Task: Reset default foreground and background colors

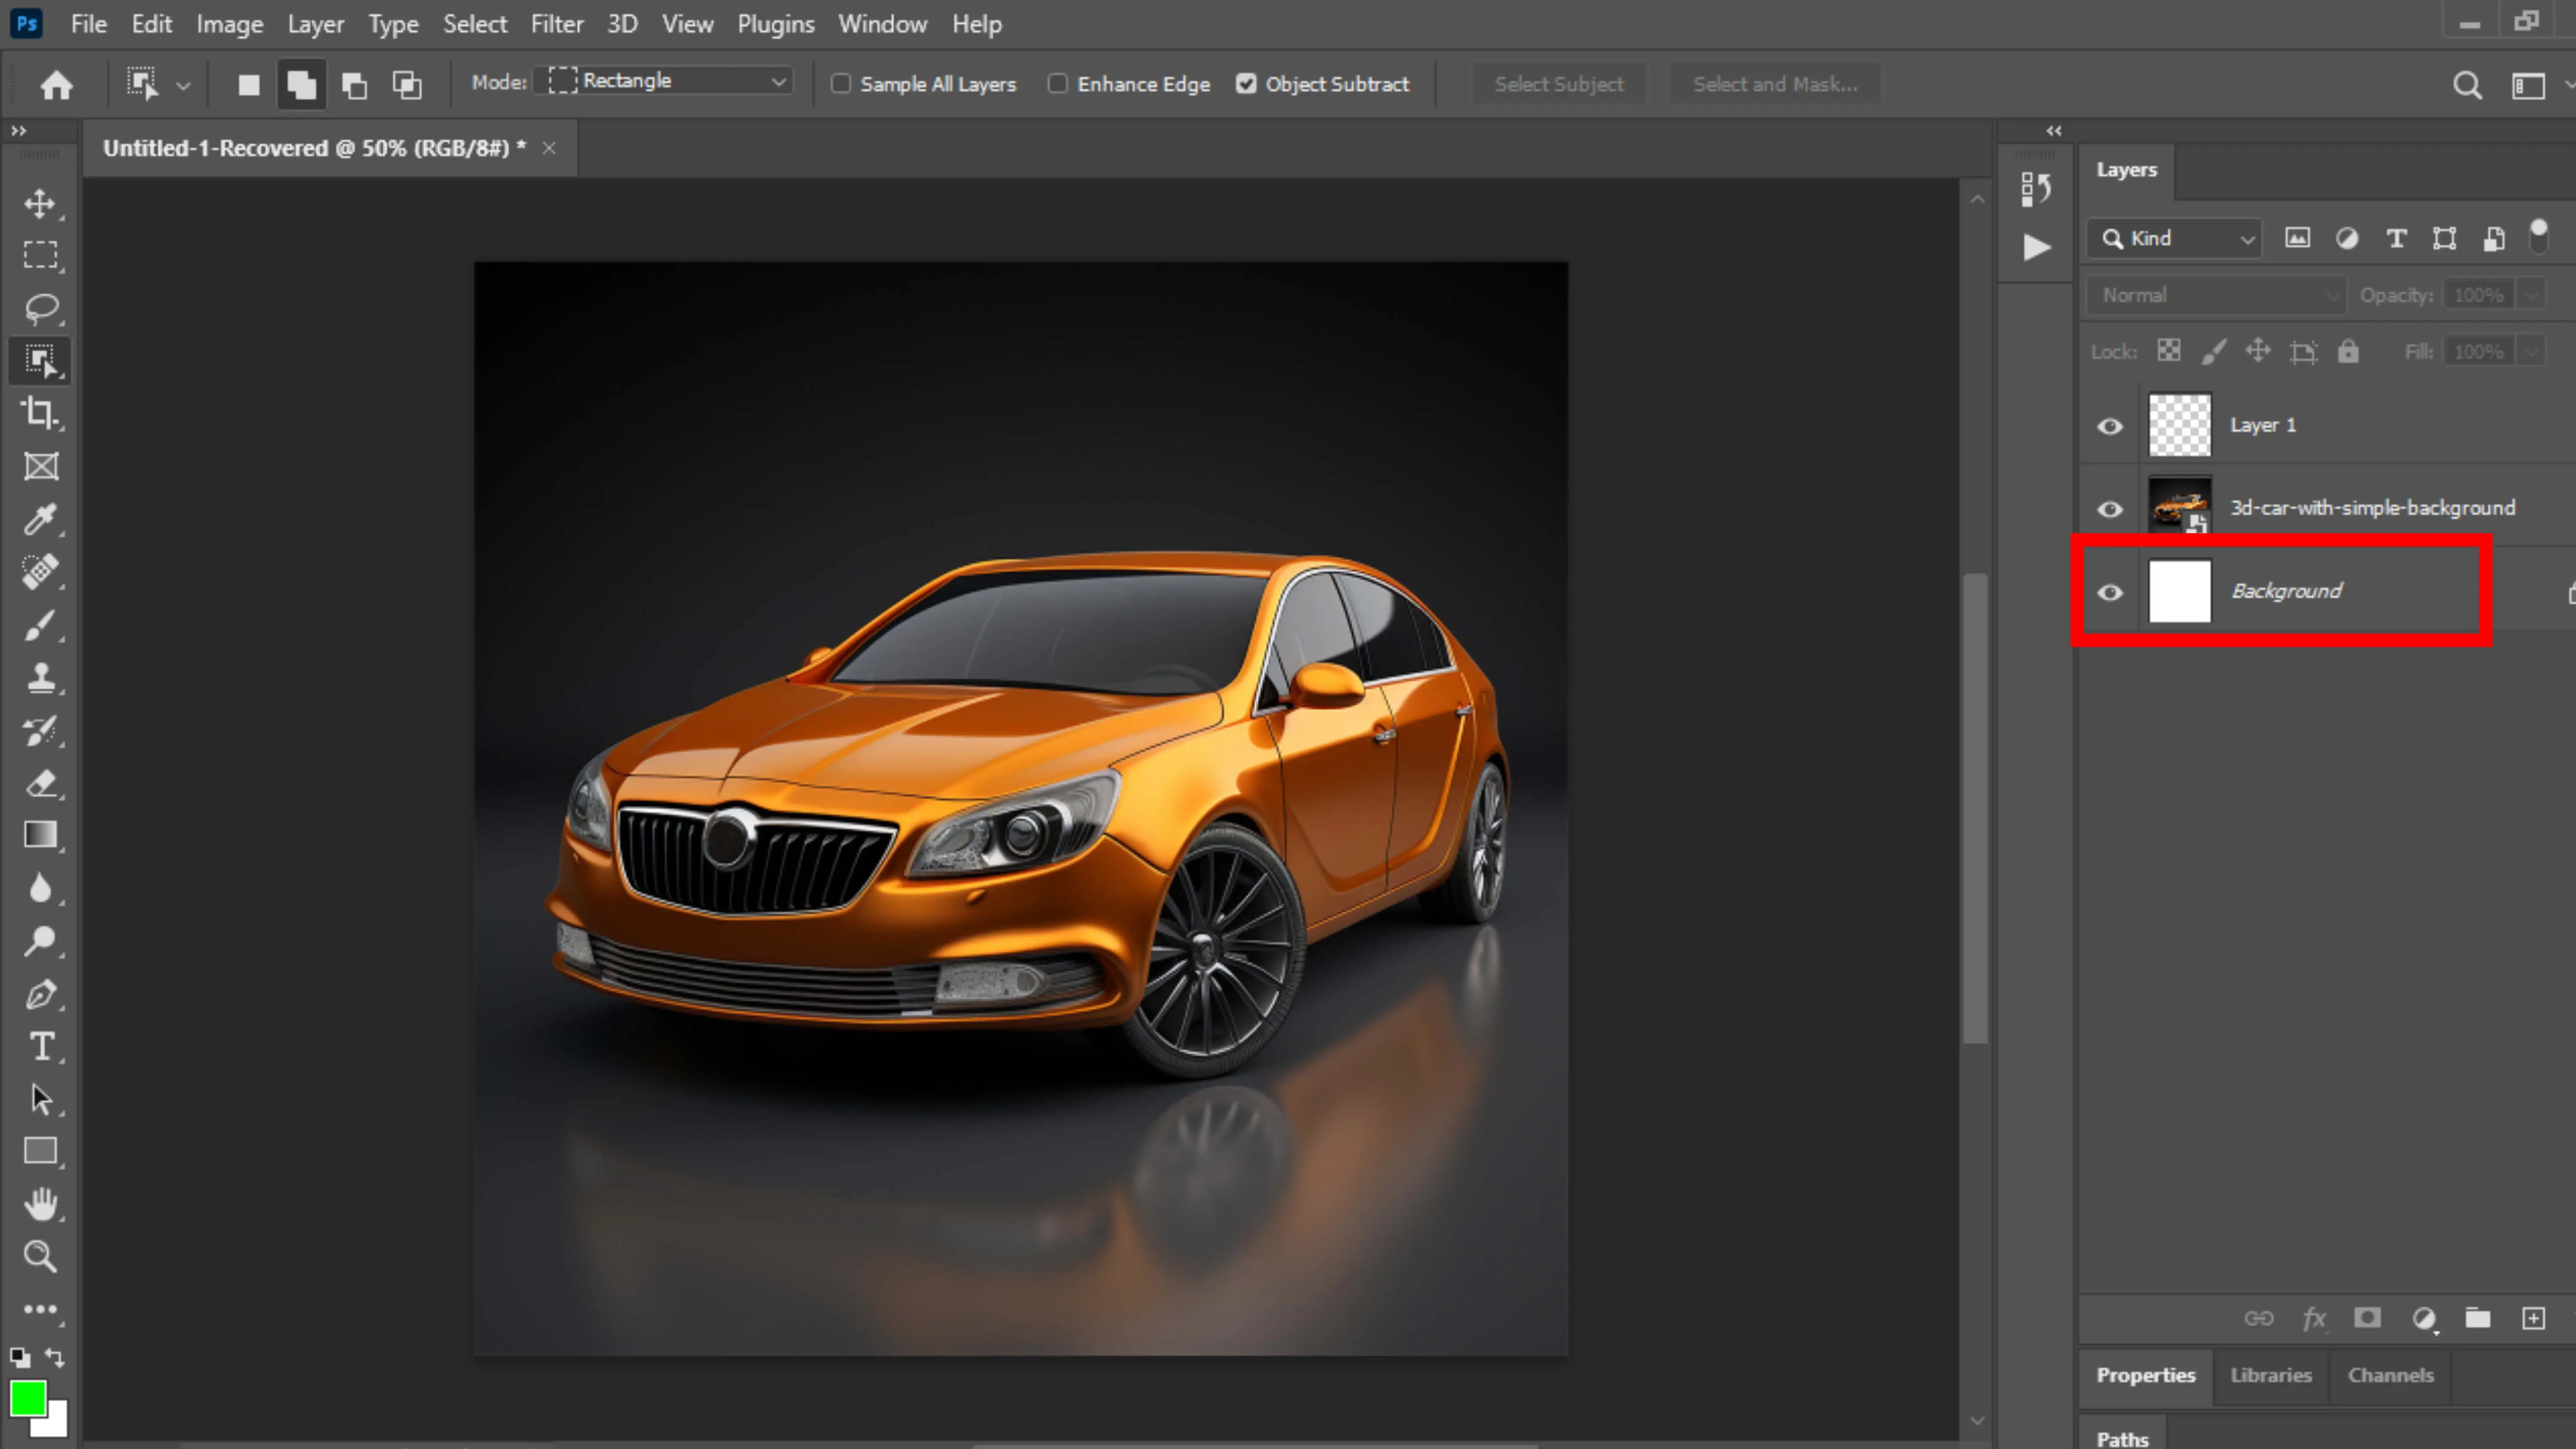Action: point(20,1358)
